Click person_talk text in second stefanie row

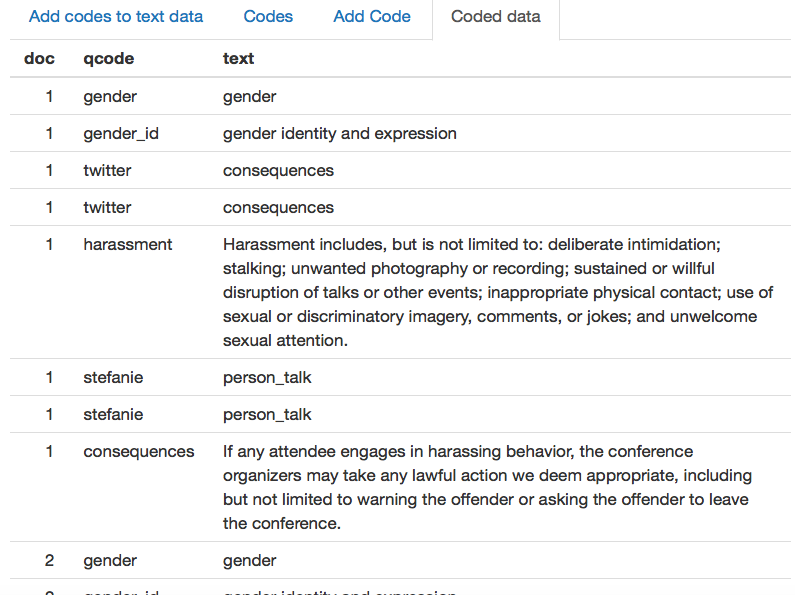click(x=267, y=415)
